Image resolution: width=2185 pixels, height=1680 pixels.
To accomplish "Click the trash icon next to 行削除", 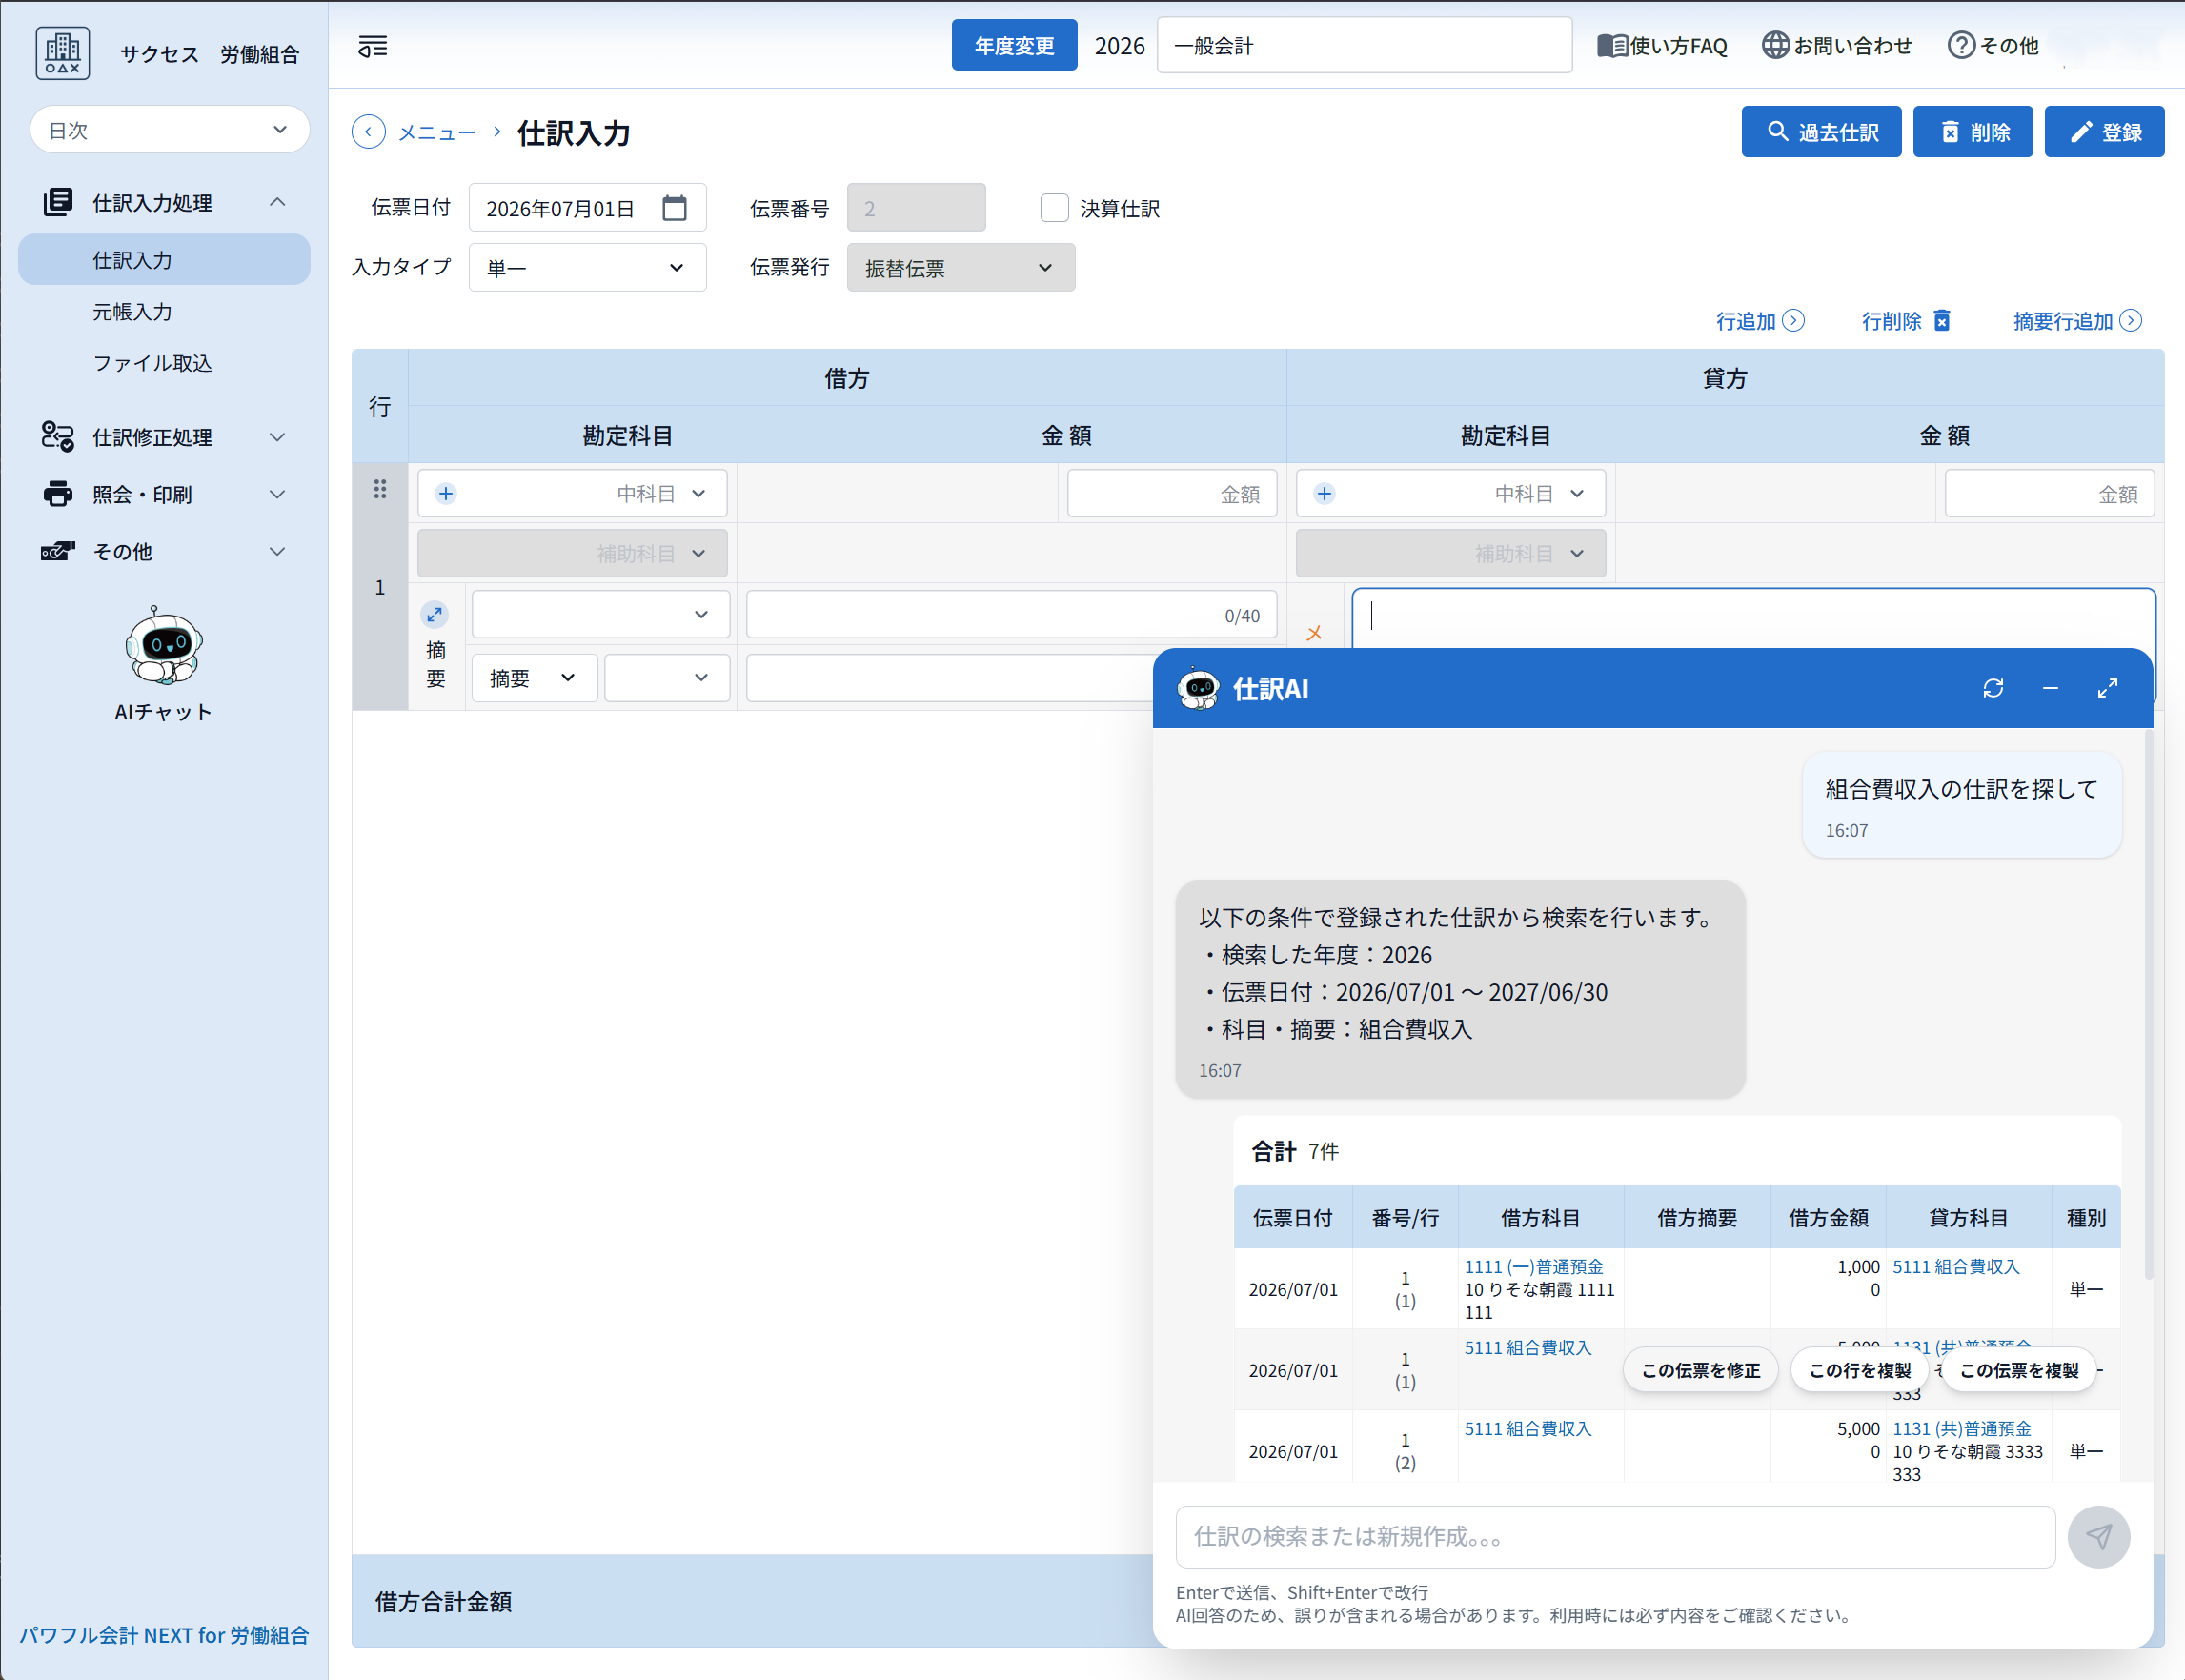I will (x=1942, y=320).
